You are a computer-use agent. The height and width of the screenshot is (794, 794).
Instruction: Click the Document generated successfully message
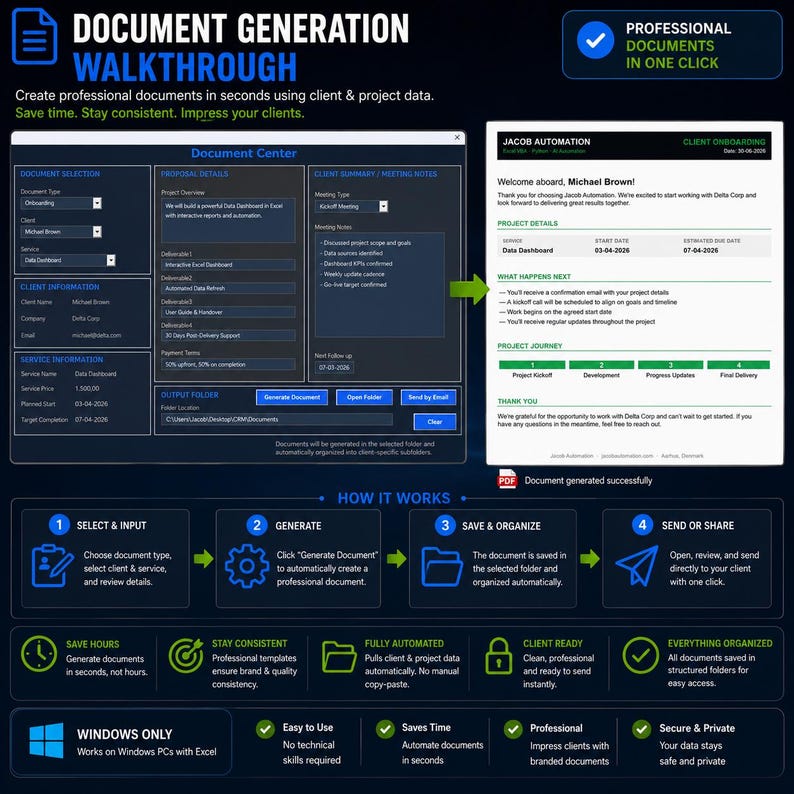coord(588,480)
